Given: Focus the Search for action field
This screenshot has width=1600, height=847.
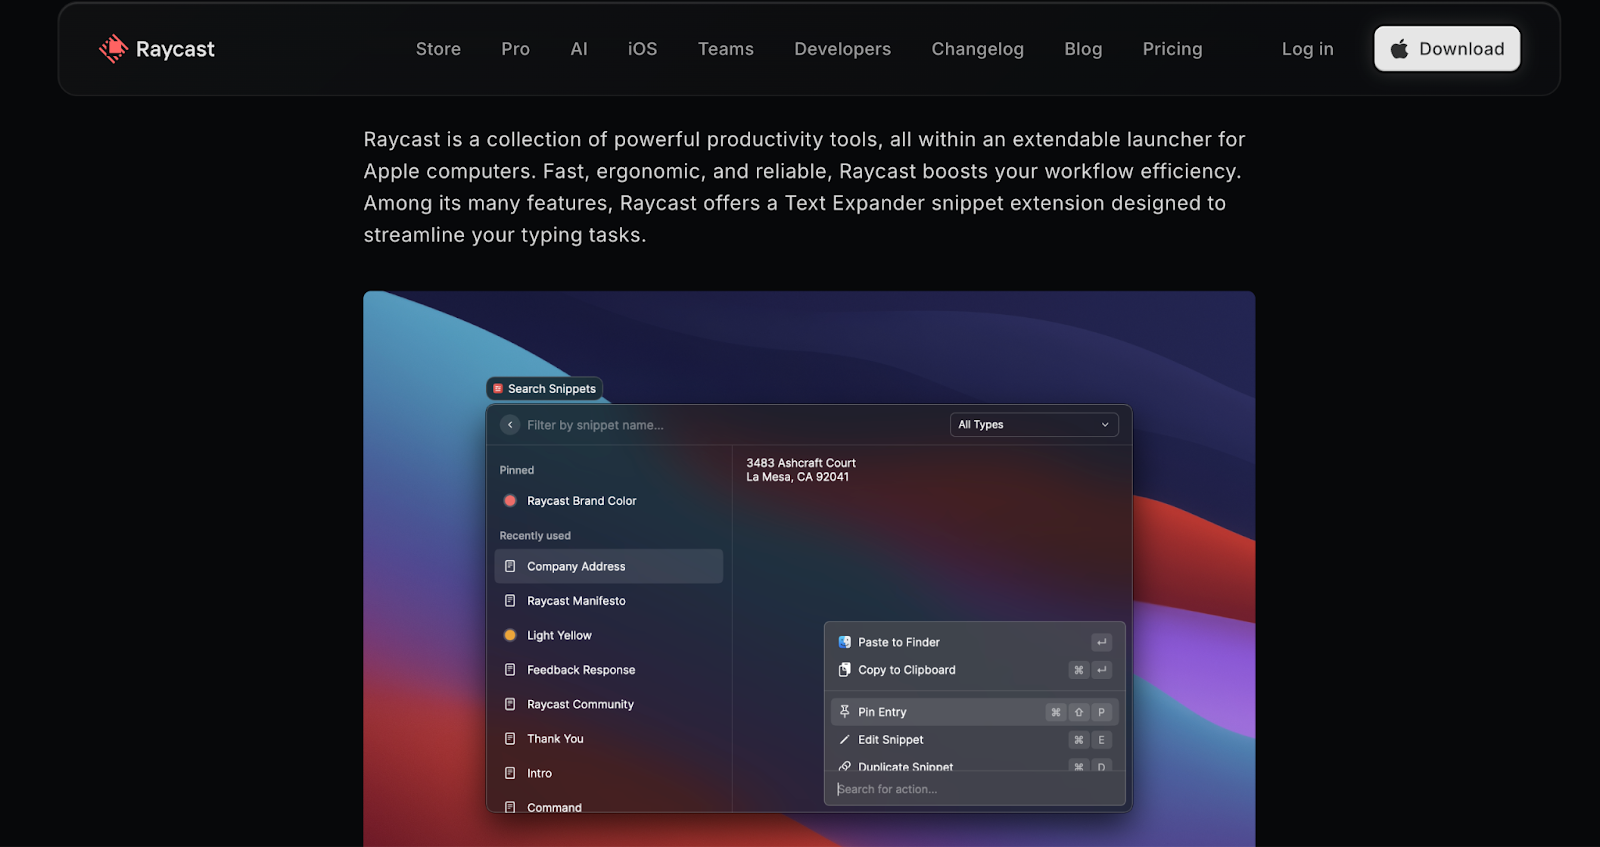Looking at the screenshot, I should [x=975, y=789].
